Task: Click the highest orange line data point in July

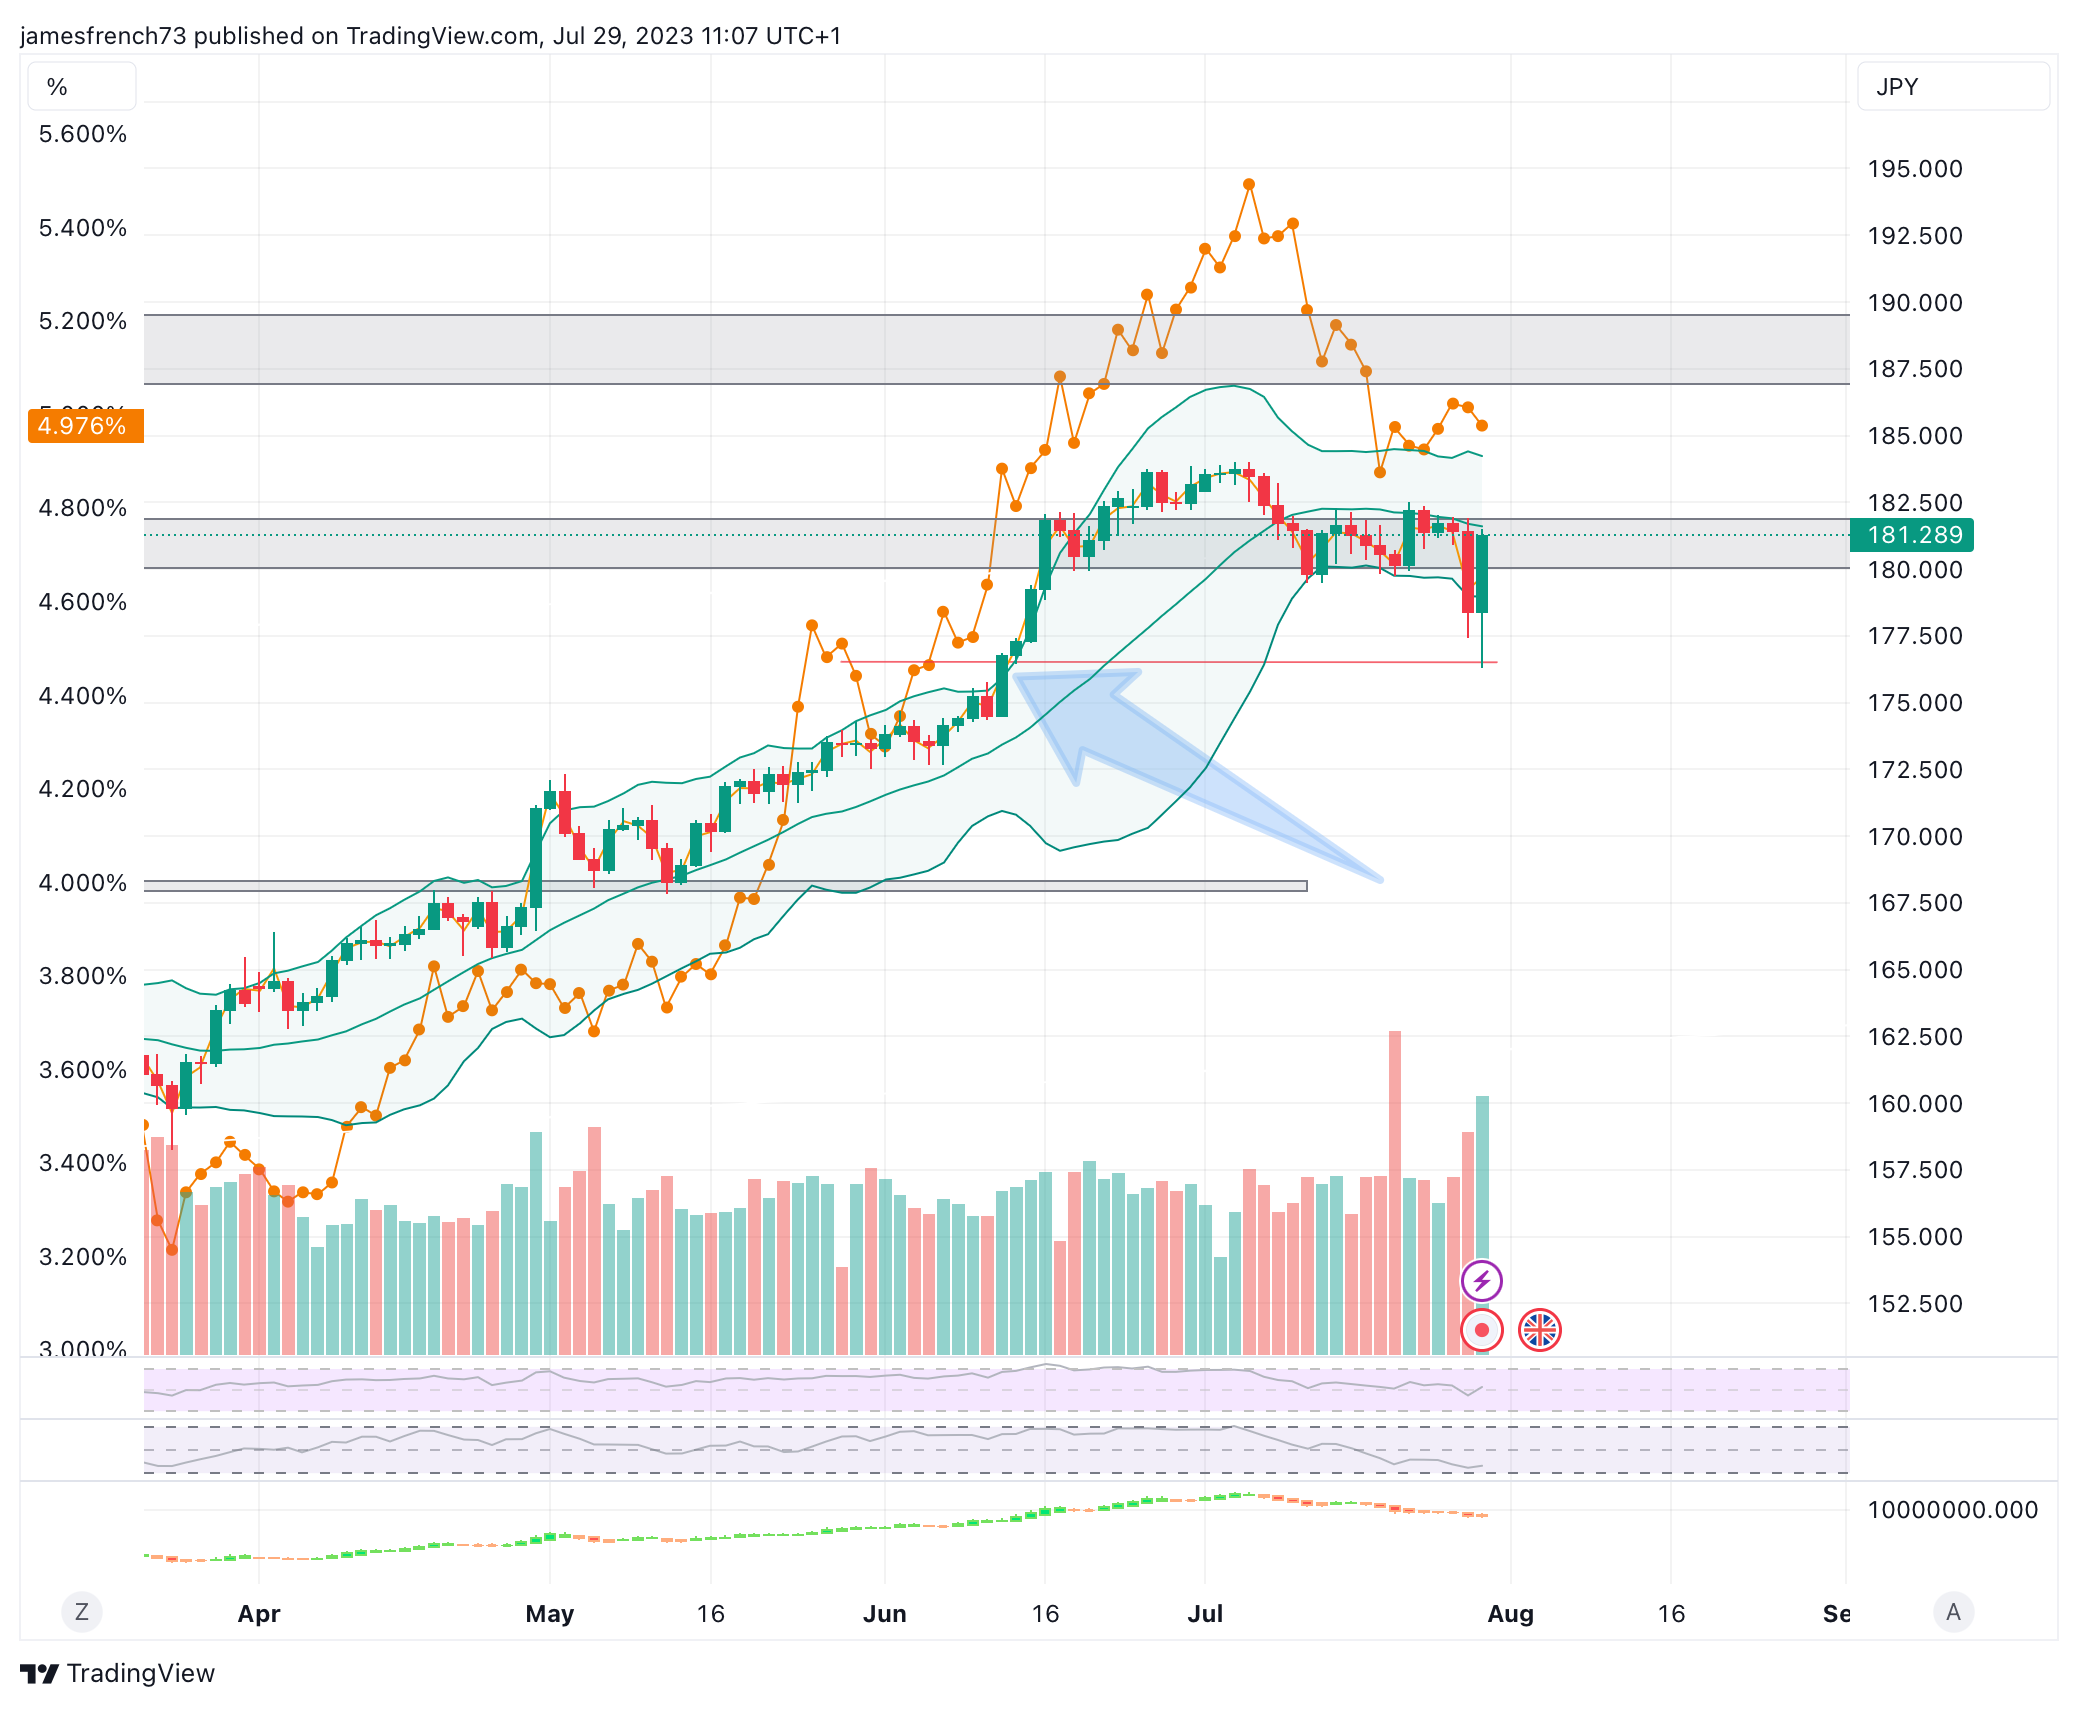Action: click(x=1249, y=184)
